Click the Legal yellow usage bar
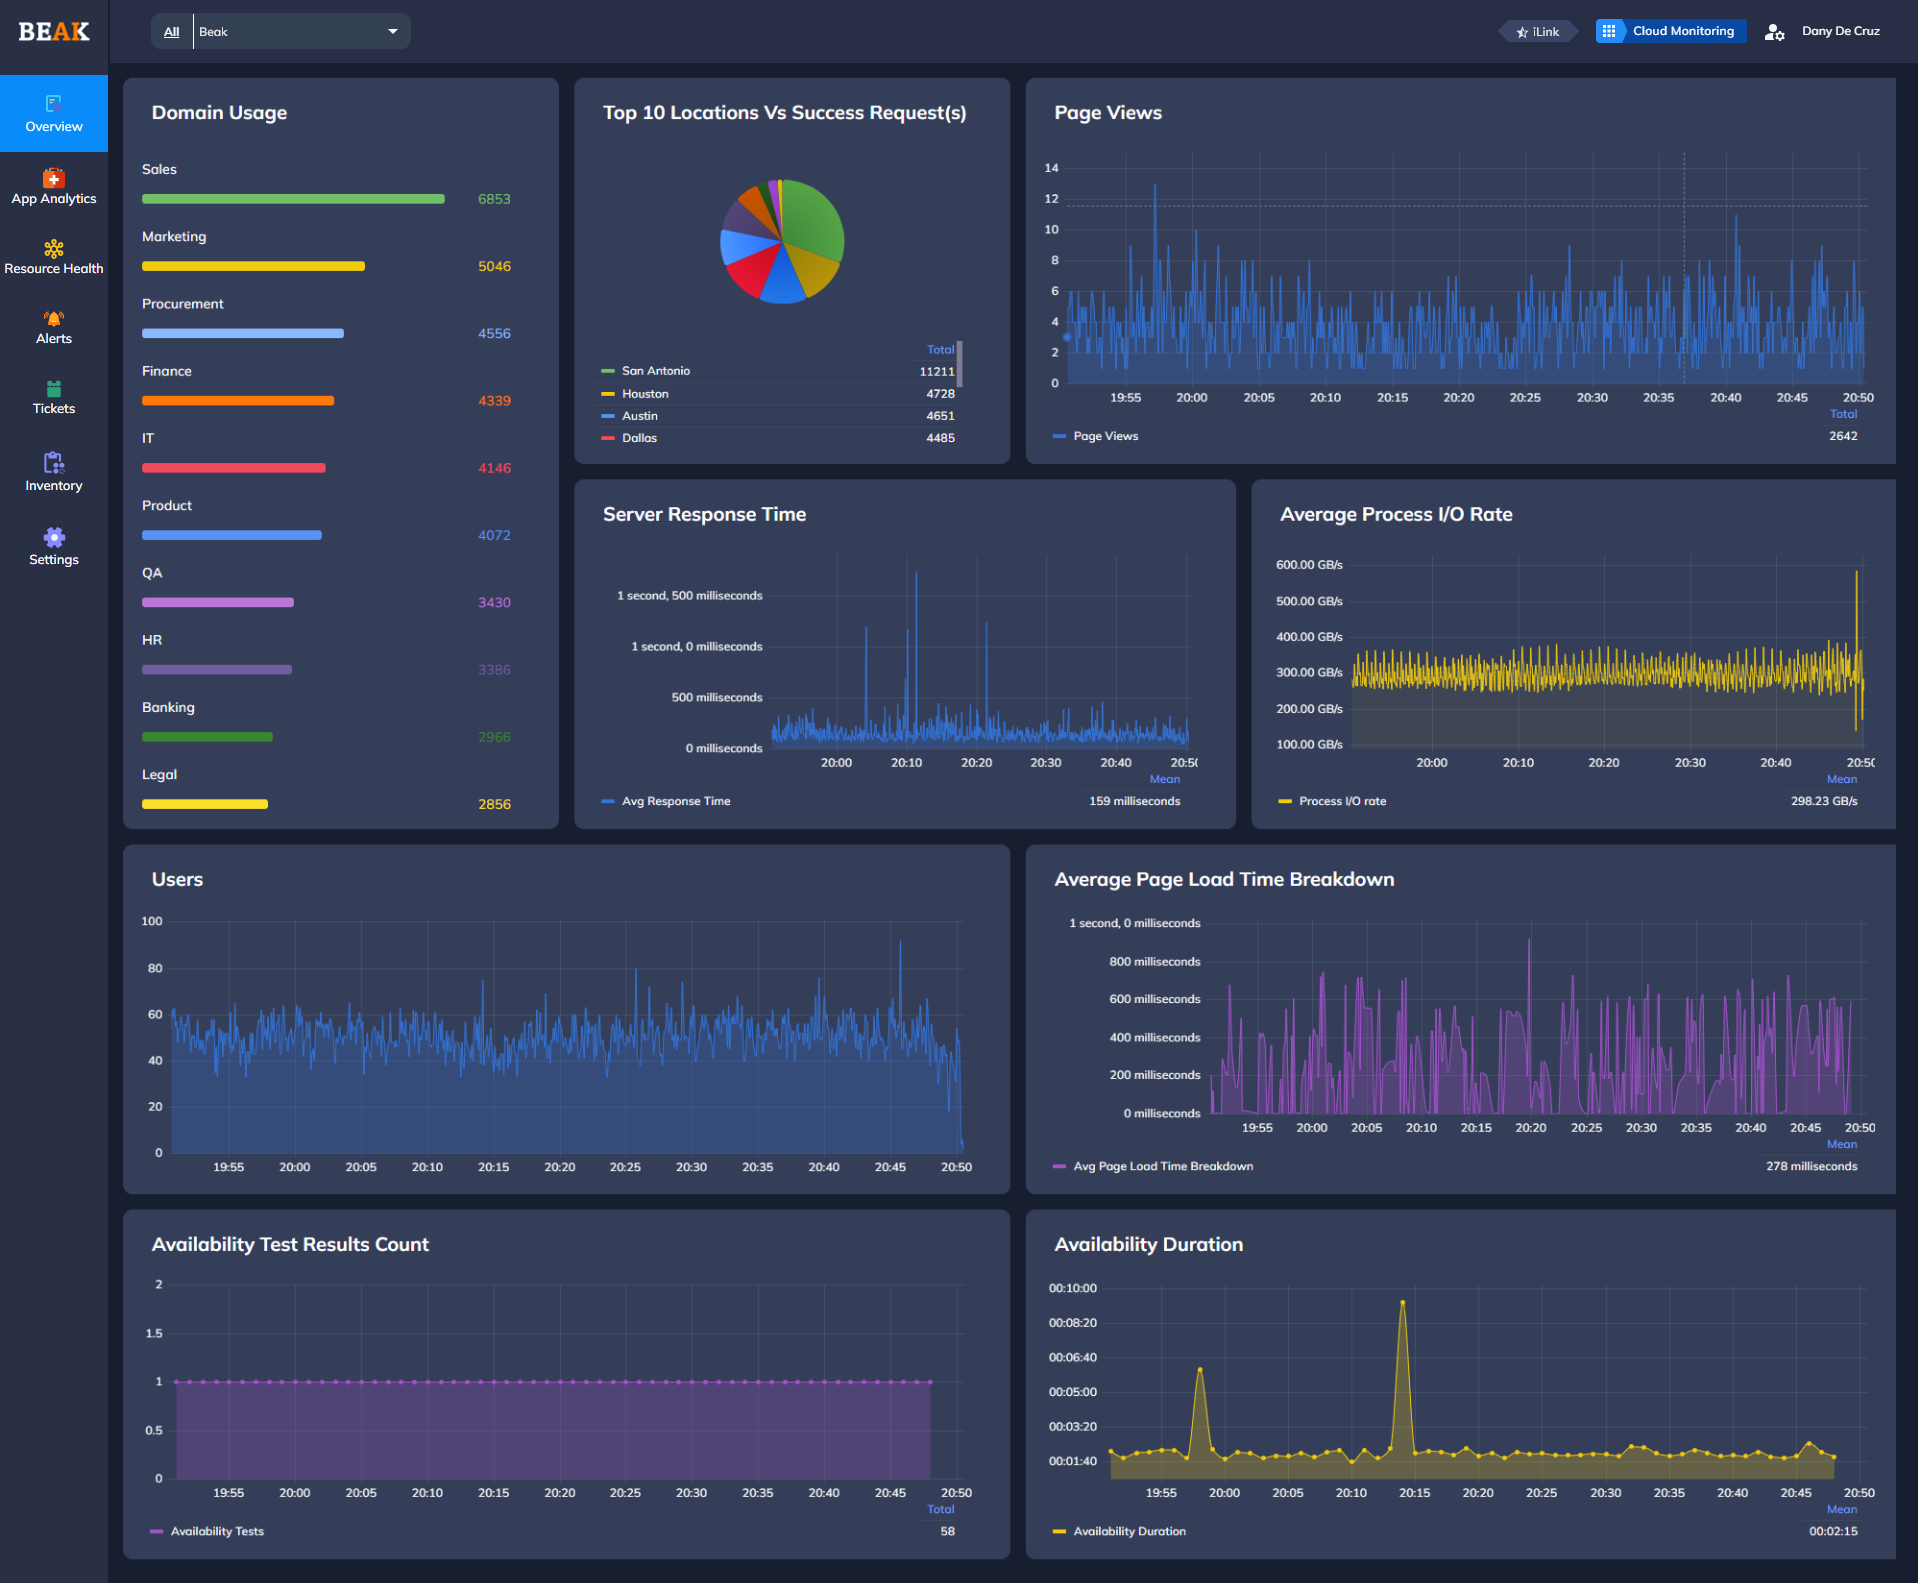The height and width of the screenshot is (1583, 1918). click(x=205, y=804)
